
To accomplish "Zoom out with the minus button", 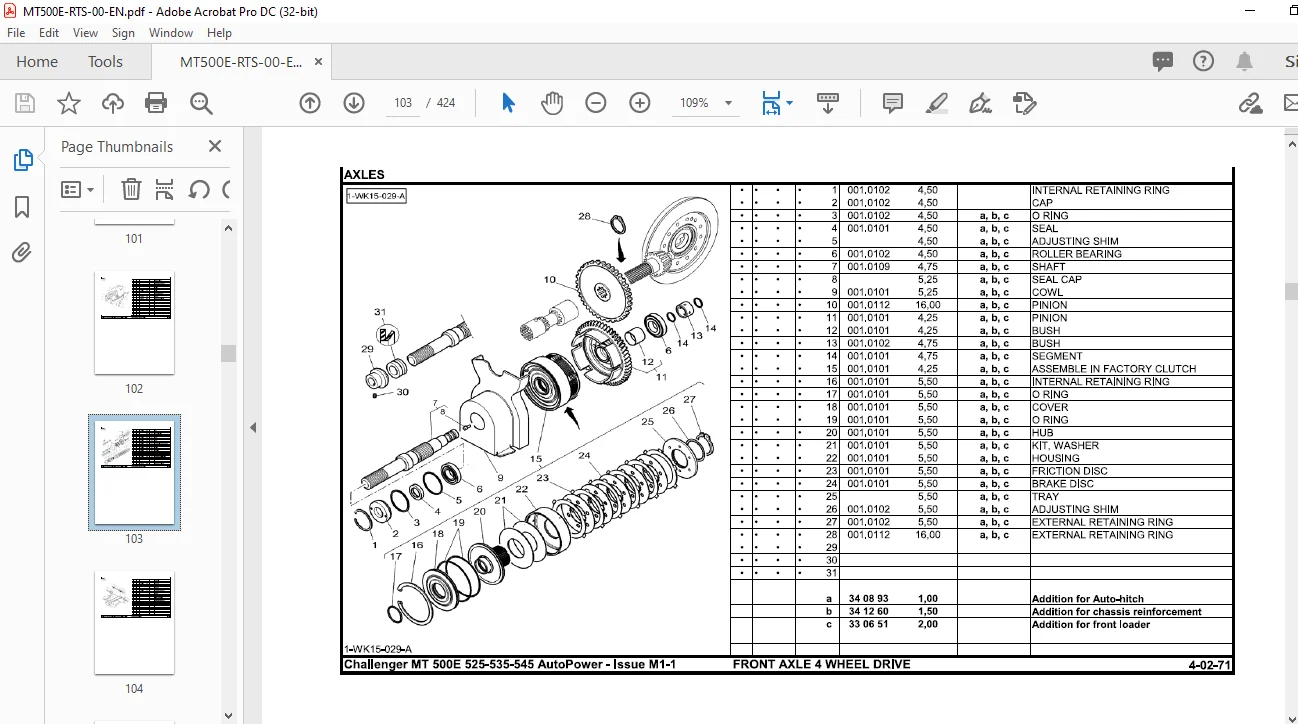I will coord(596,103).
